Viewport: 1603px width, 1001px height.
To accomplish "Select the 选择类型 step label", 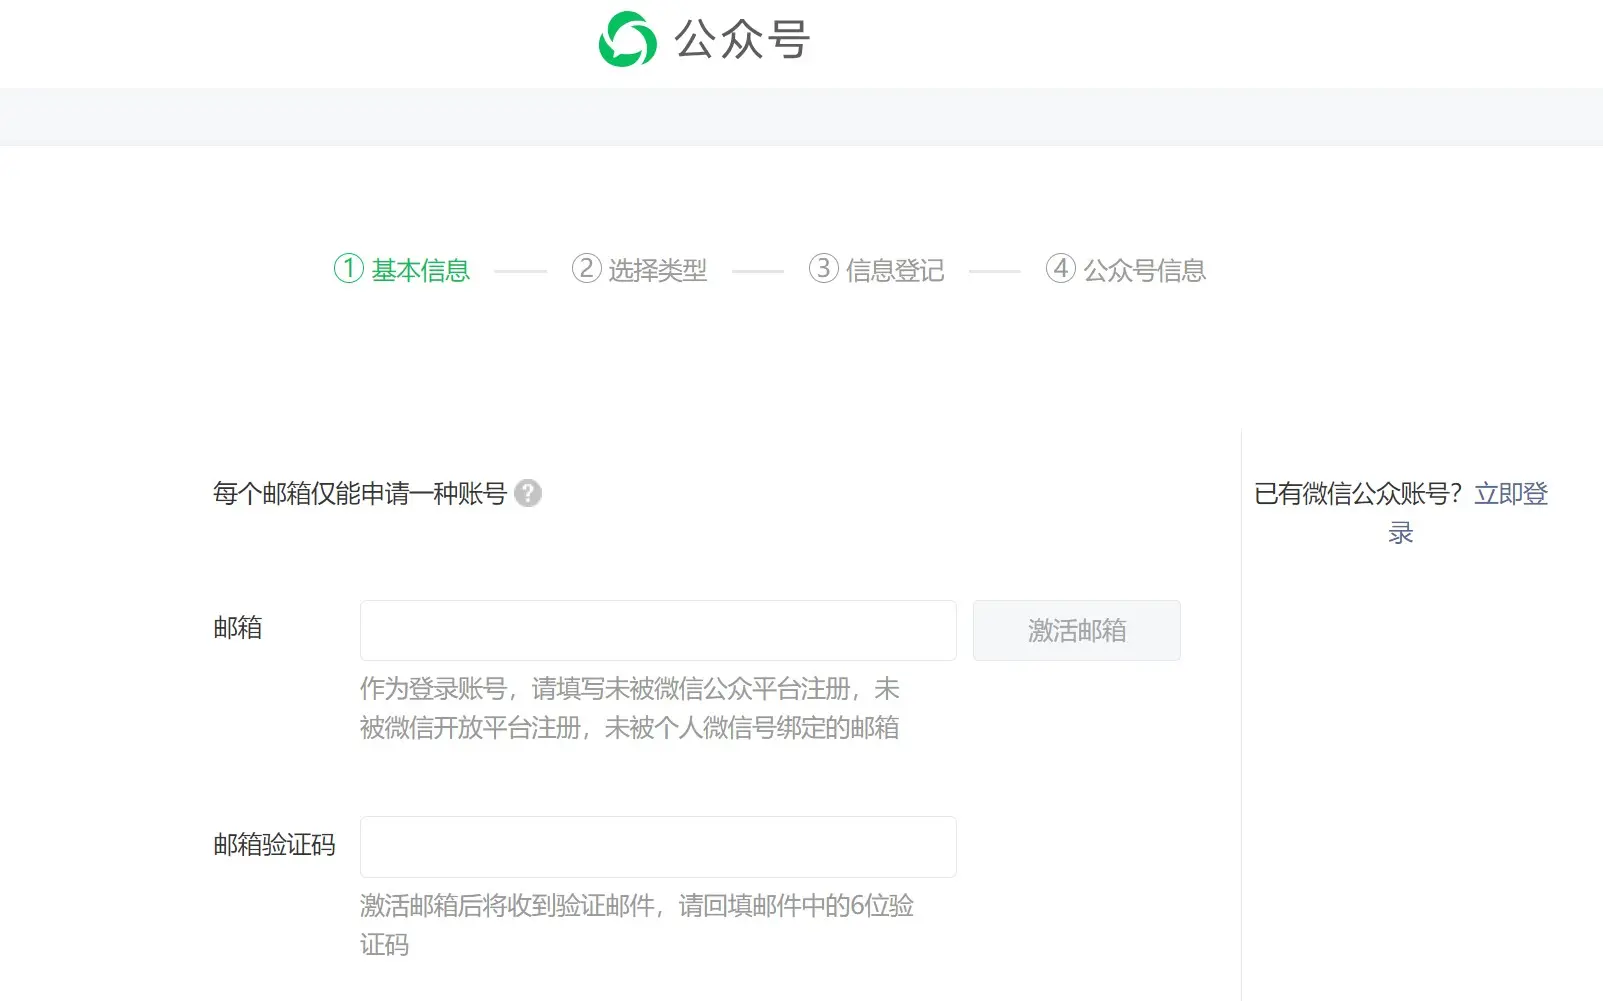I will (x=657, y=270).
